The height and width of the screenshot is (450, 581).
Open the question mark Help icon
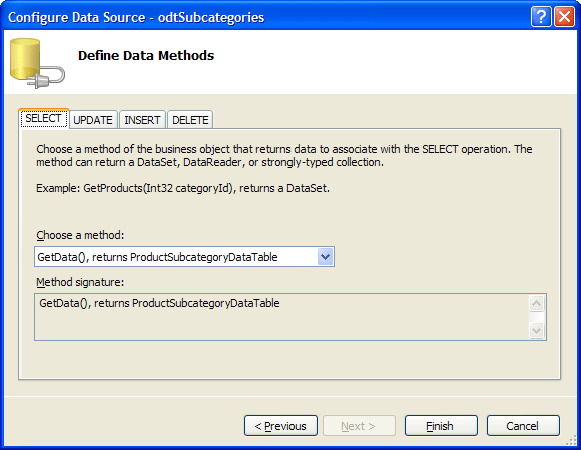[541, 17]
